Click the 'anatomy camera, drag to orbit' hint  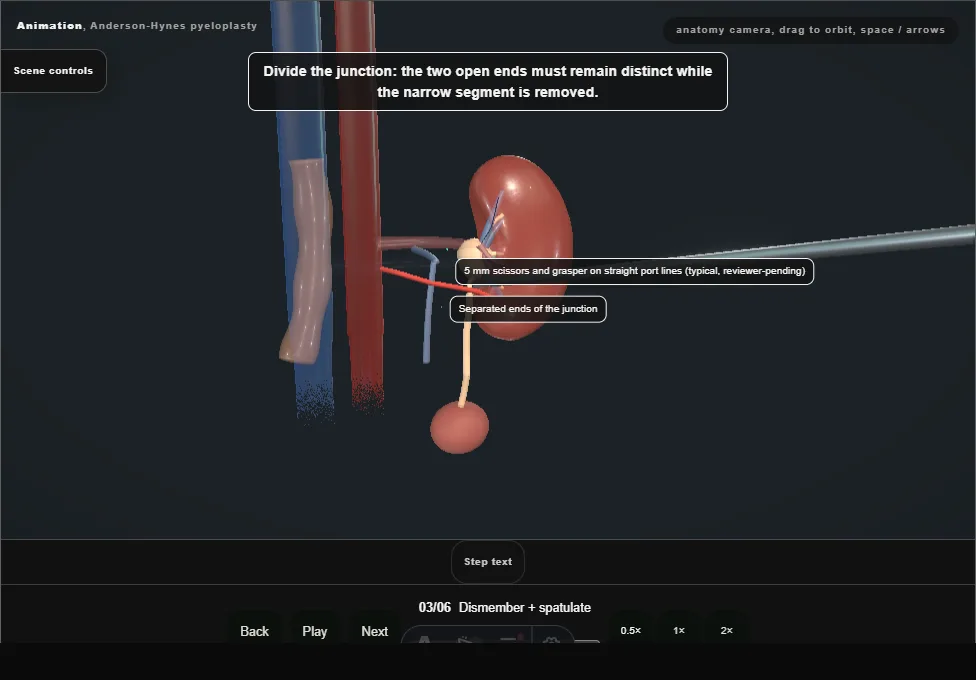coord(810,30)
